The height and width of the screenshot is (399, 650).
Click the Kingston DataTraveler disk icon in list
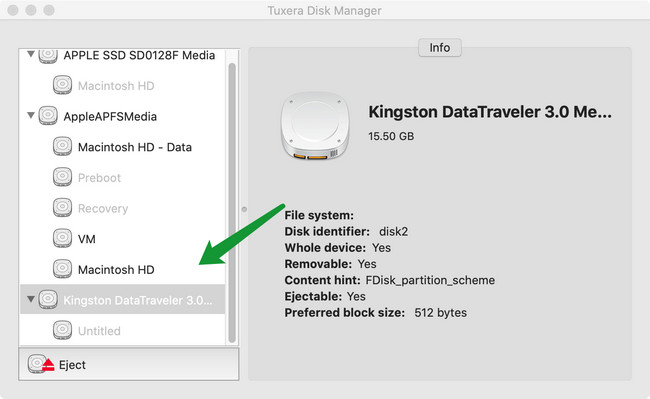[x=48, y=300]
